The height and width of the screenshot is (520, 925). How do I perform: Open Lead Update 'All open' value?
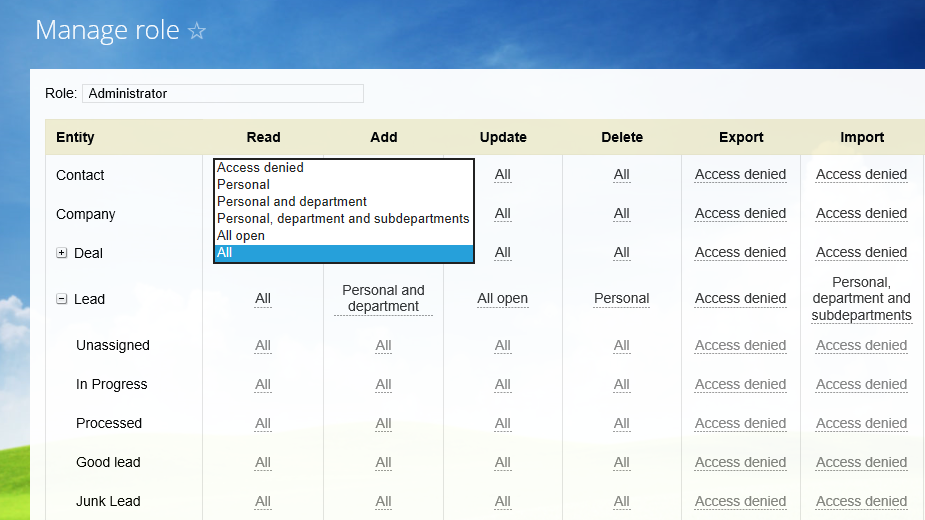point(503,299)
